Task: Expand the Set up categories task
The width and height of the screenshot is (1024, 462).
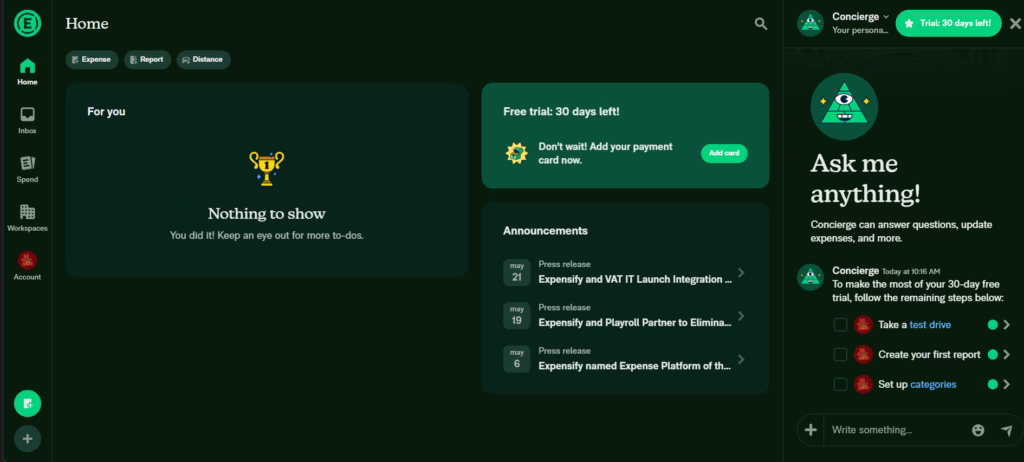Action: pos(1006,384)
